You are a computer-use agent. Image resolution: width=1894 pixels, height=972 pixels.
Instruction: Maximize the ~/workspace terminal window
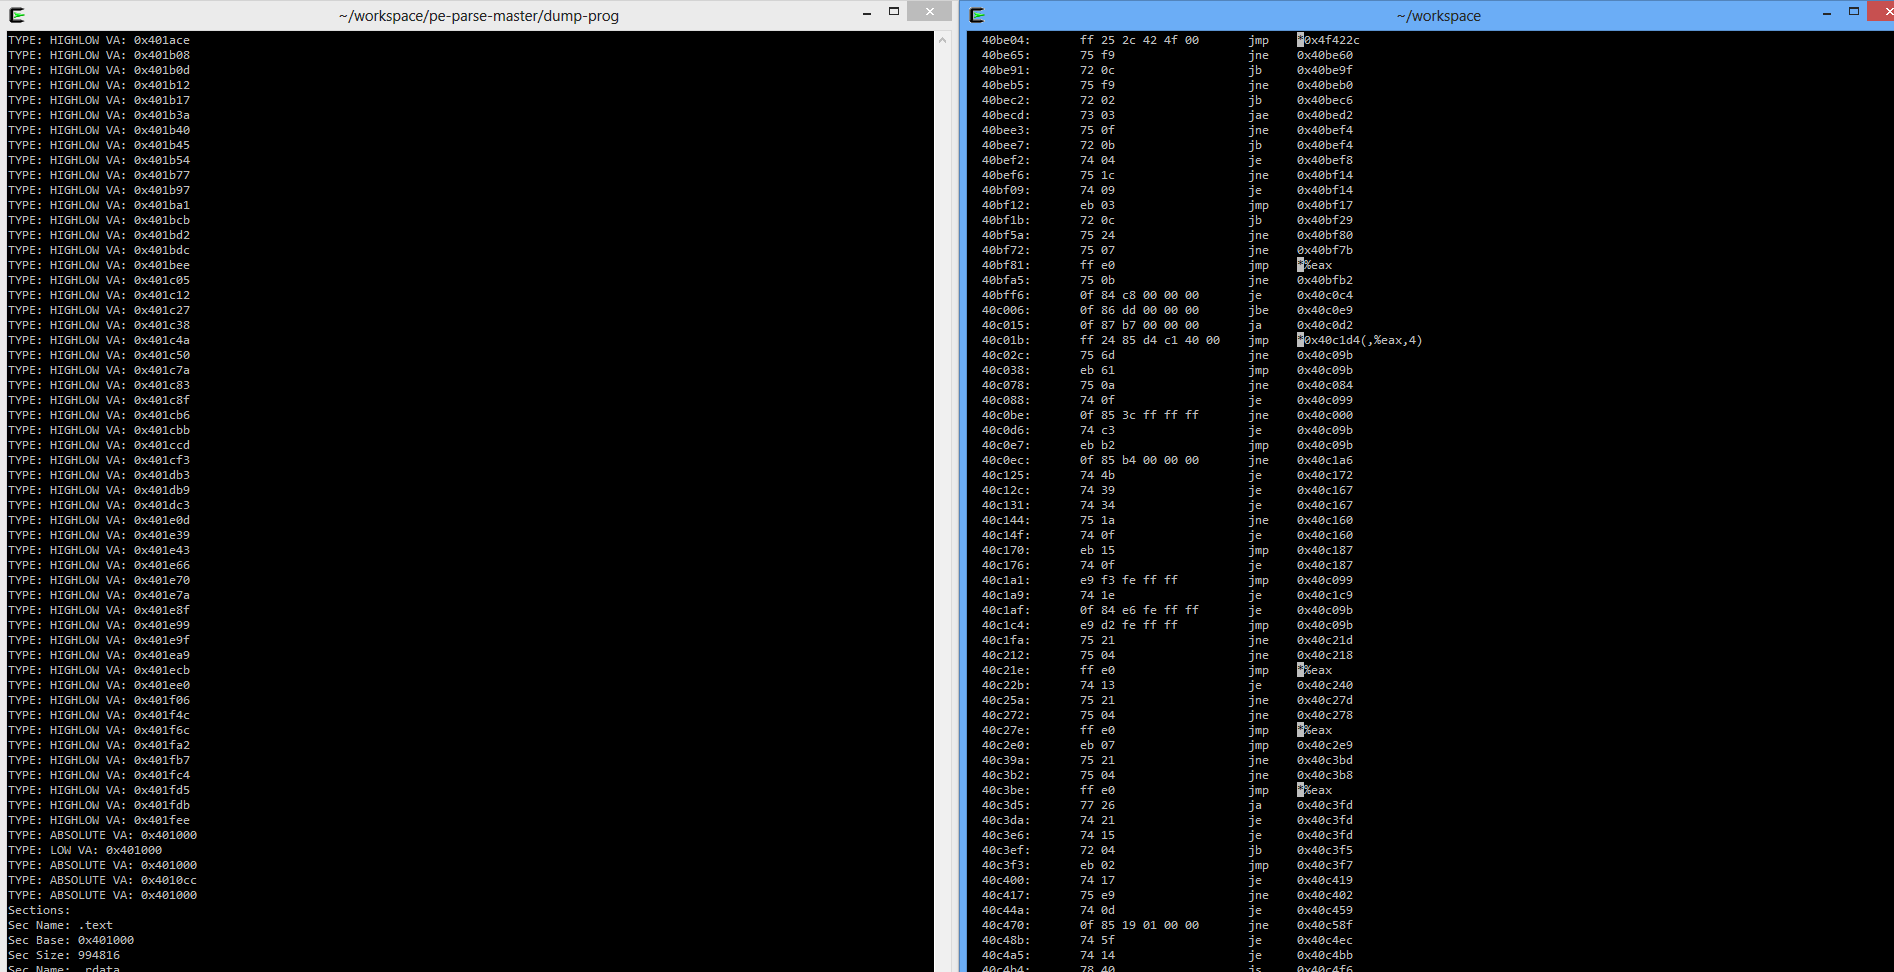tap(1853, 12)
